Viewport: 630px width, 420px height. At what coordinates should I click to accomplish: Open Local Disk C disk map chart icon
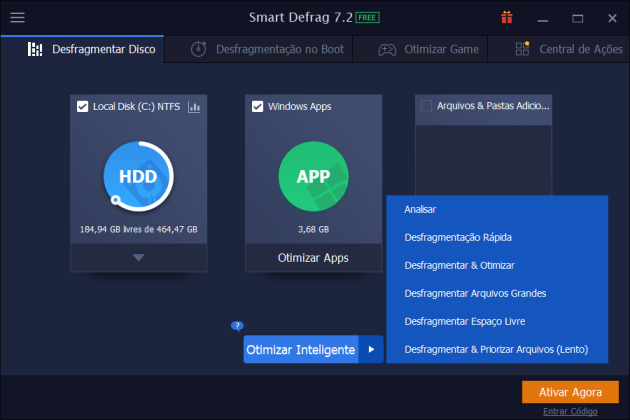click(194, 107)
